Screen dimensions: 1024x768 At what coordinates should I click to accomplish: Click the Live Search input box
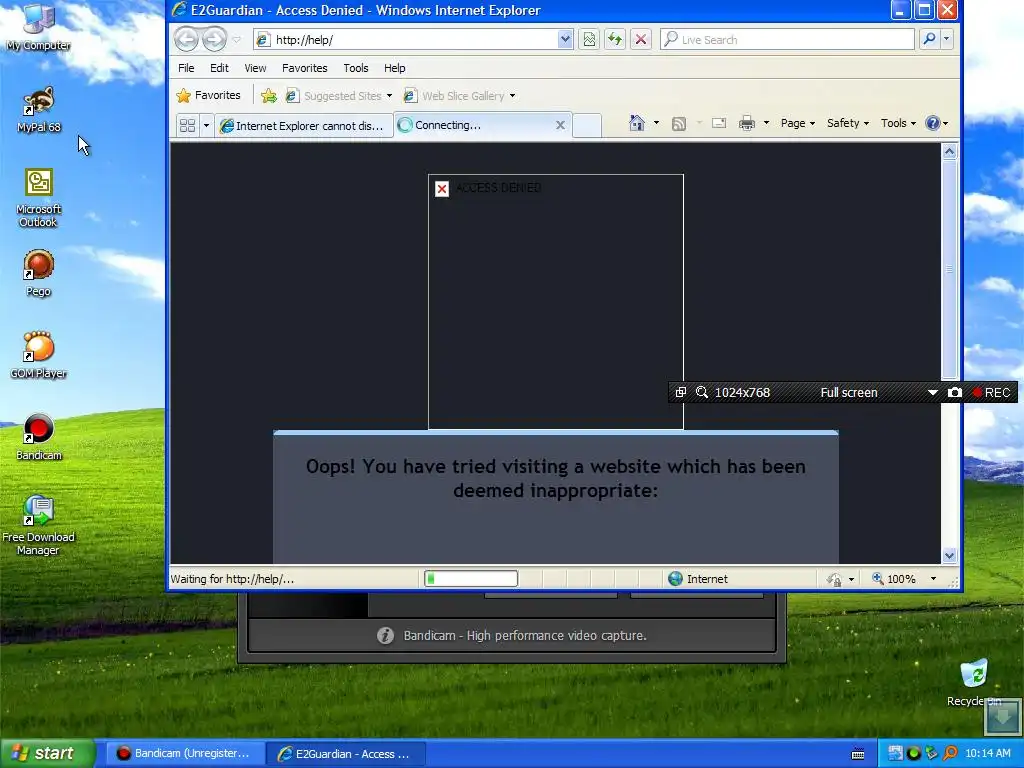point(787,40)
